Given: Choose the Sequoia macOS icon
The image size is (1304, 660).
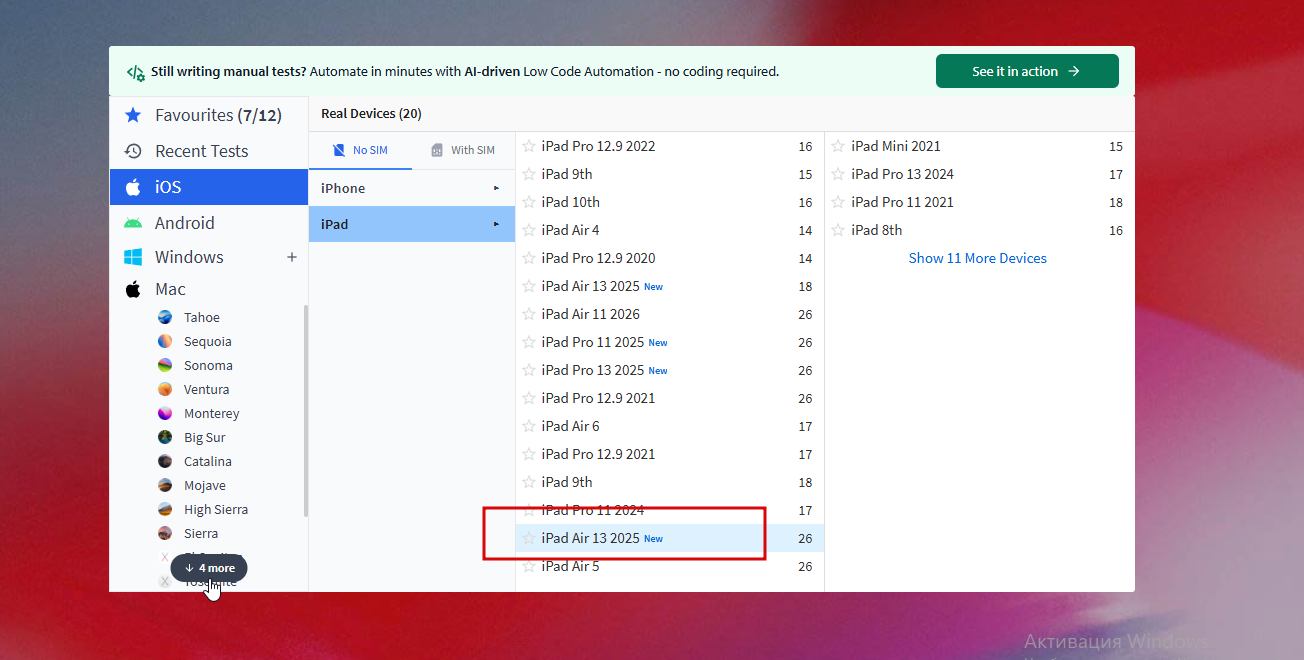Looking at the screenshot, I should [165, 341].
